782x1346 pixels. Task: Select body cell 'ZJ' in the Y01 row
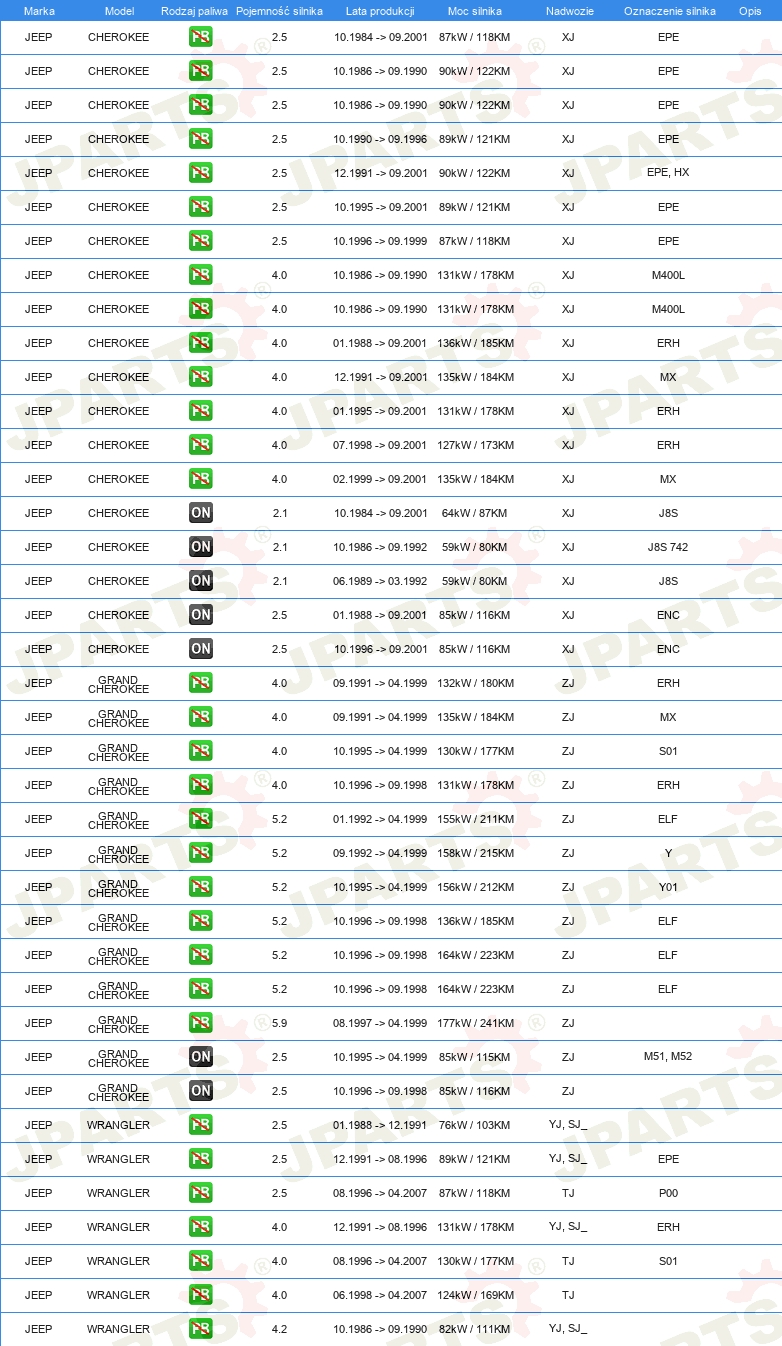pyautogui.click(x=568, y=887)
